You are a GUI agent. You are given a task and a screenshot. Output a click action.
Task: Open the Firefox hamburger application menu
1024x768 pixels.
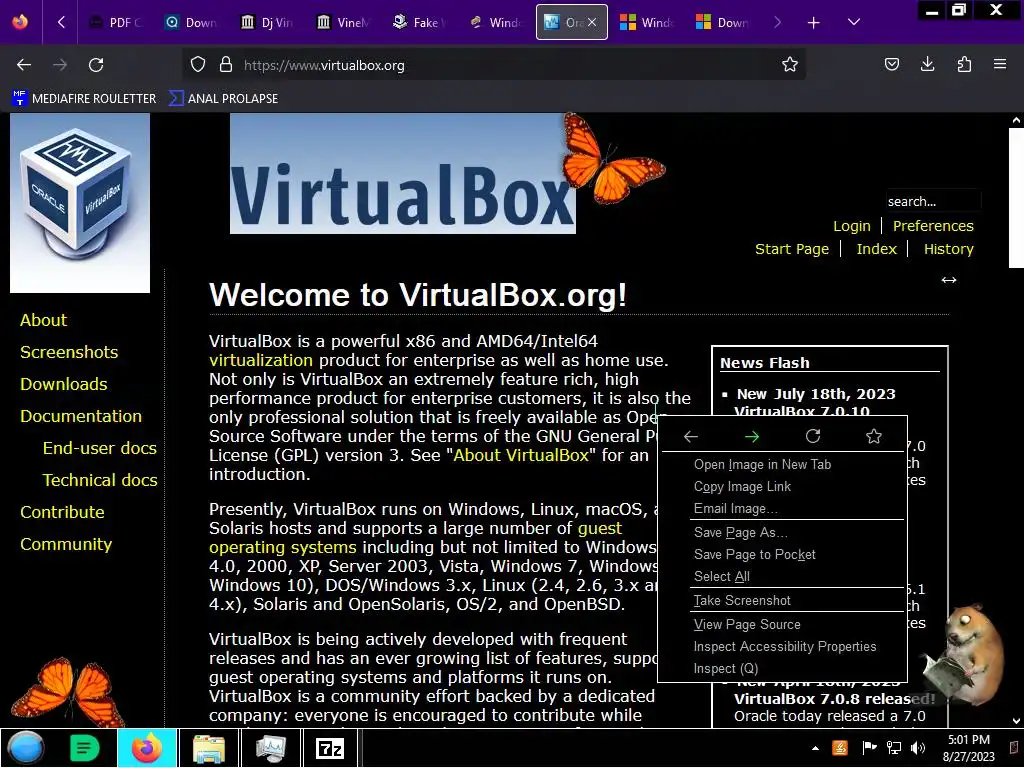1000,65
